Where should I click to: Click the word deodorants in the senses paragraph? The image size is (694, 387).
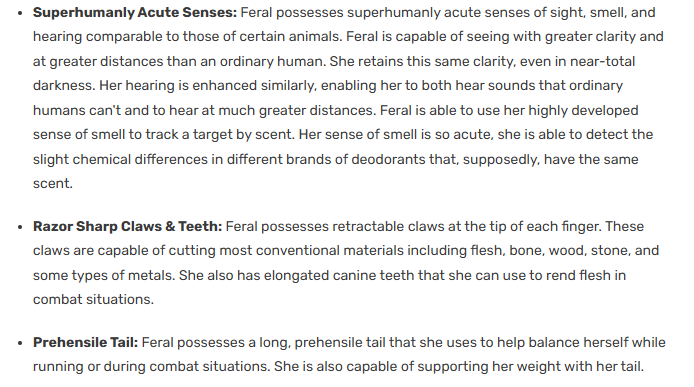[x=388, y=159]
